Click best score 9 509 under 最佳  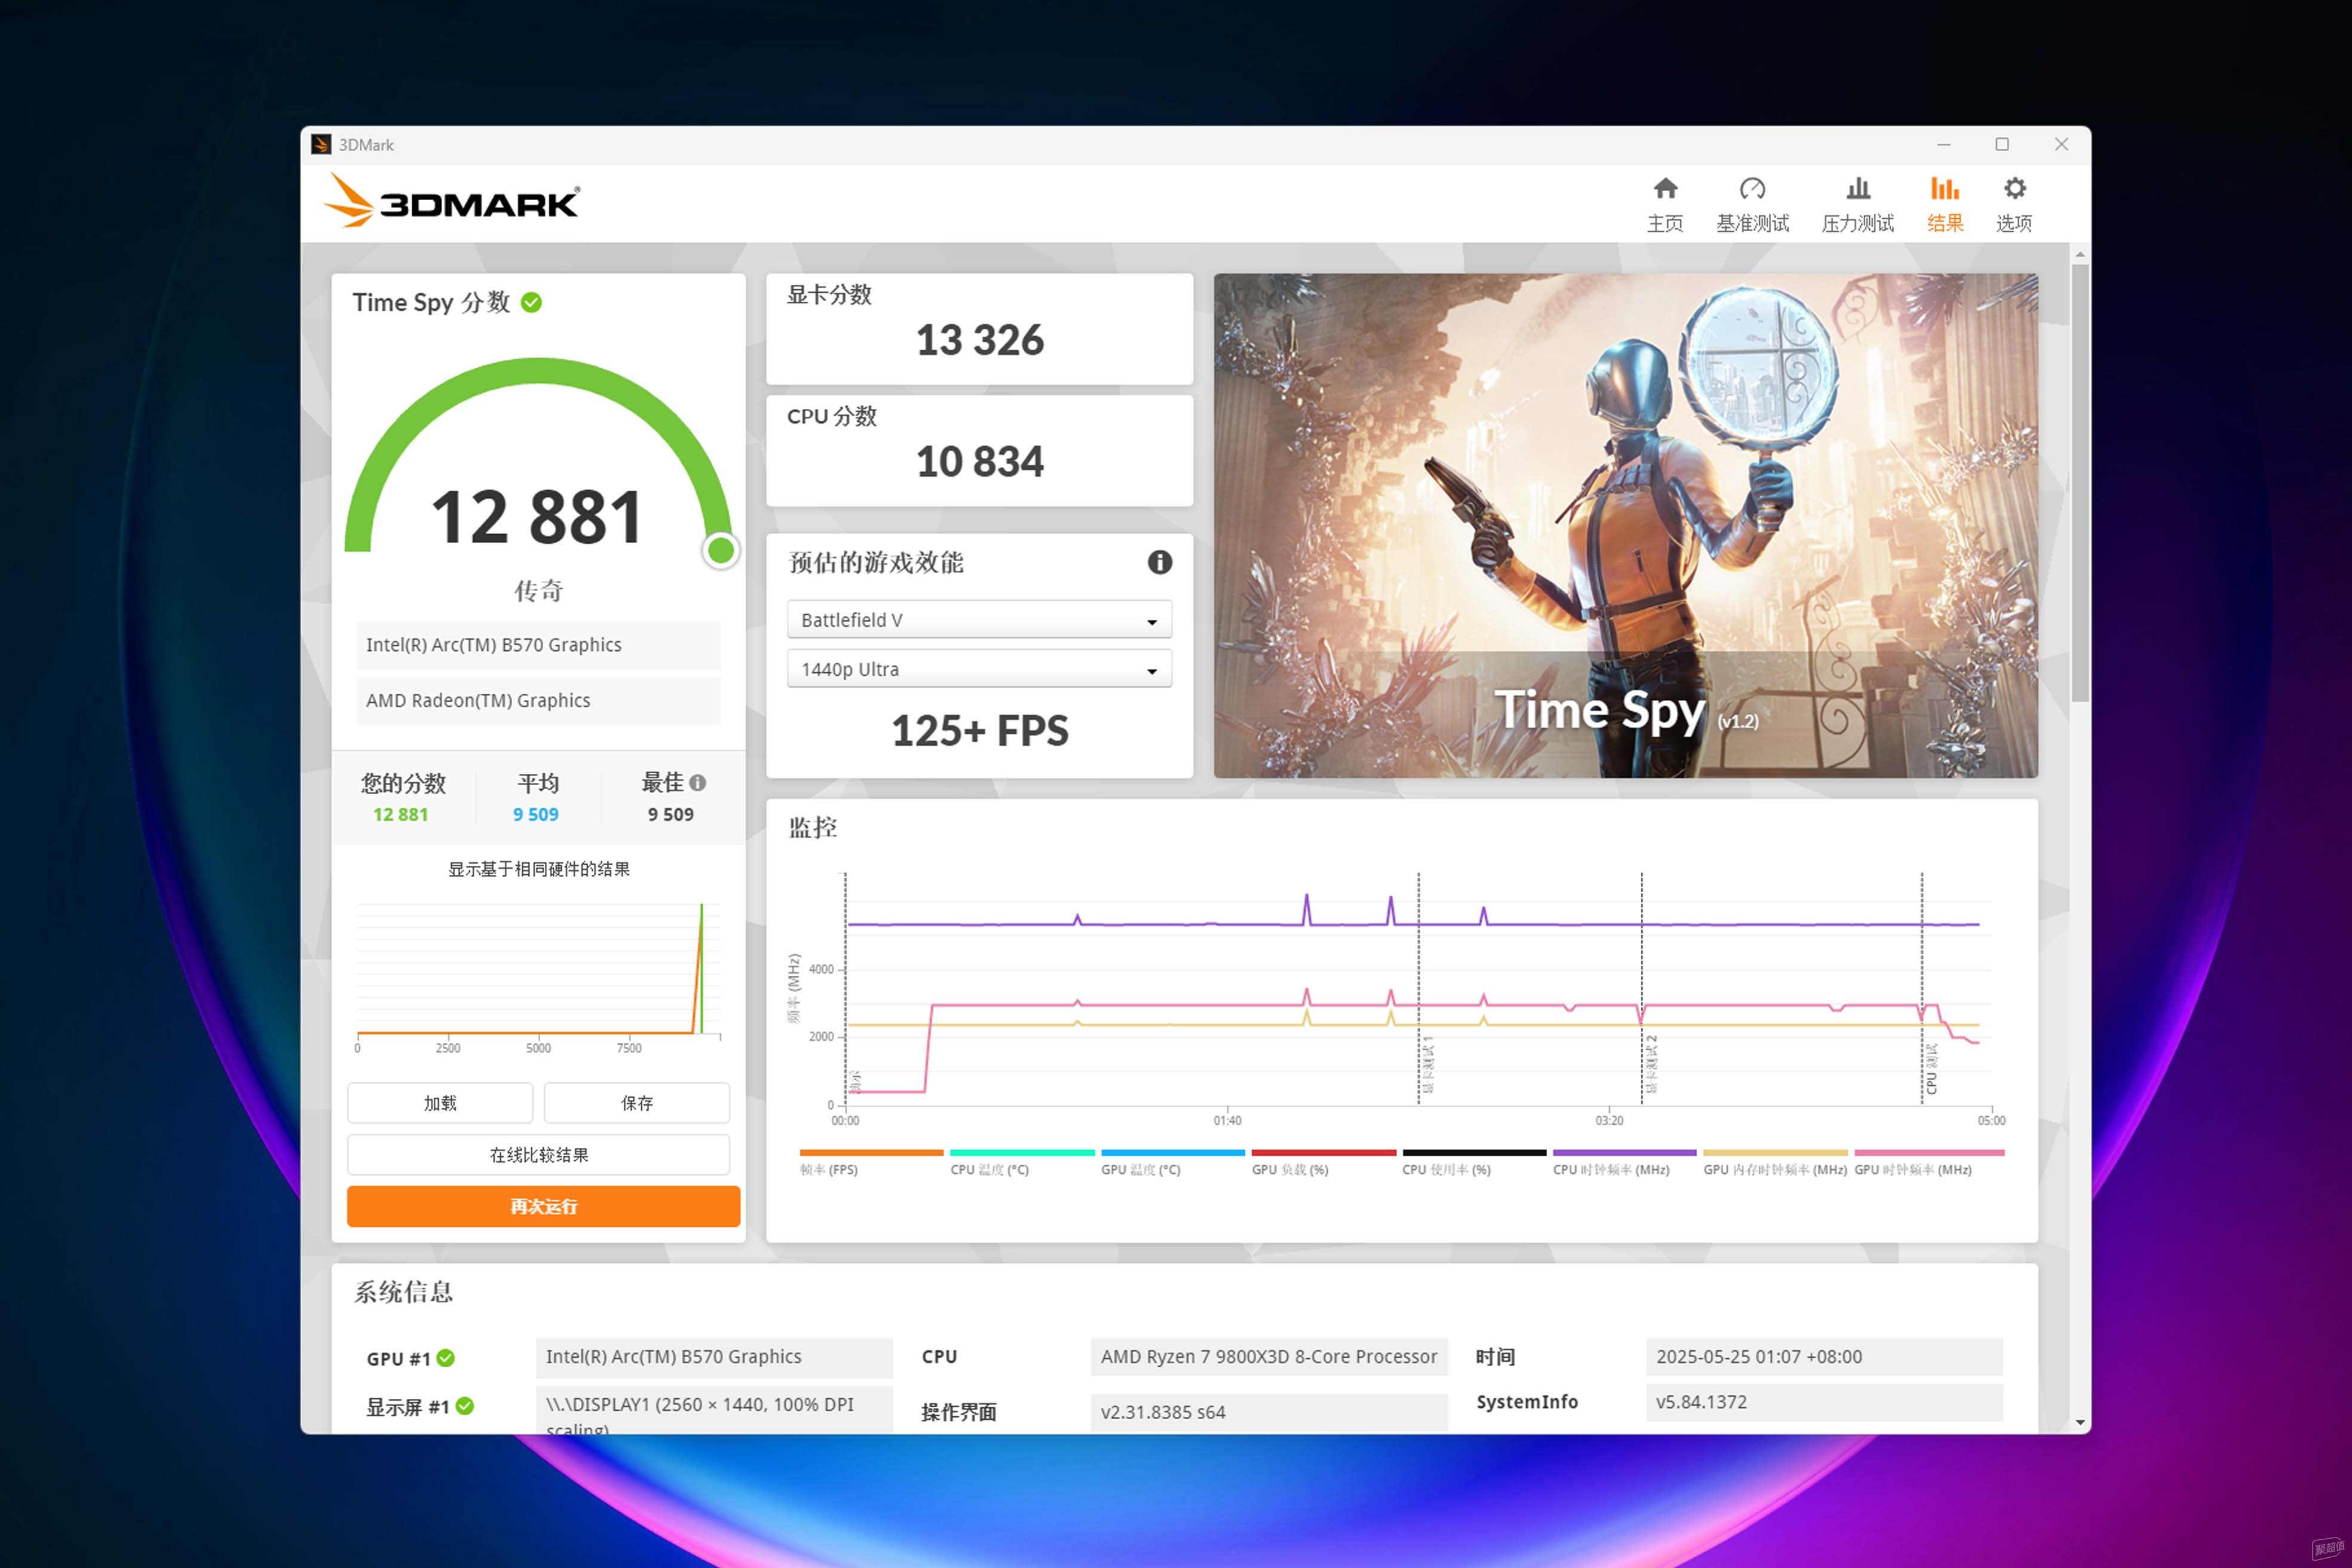coord(670,814)
